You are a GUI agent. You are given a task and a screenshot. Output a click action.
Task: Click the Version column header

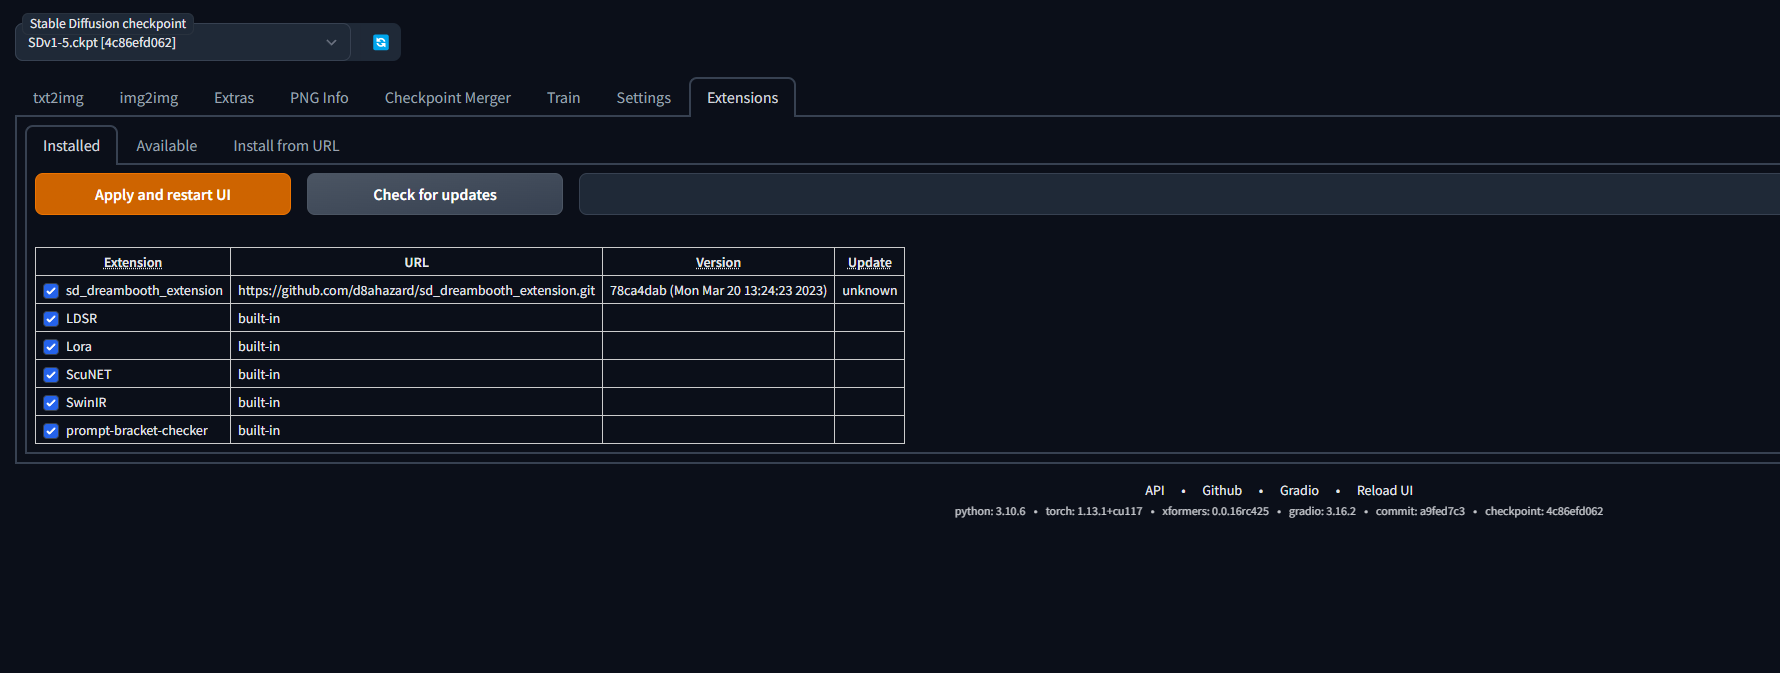click(x=718, y=262)
